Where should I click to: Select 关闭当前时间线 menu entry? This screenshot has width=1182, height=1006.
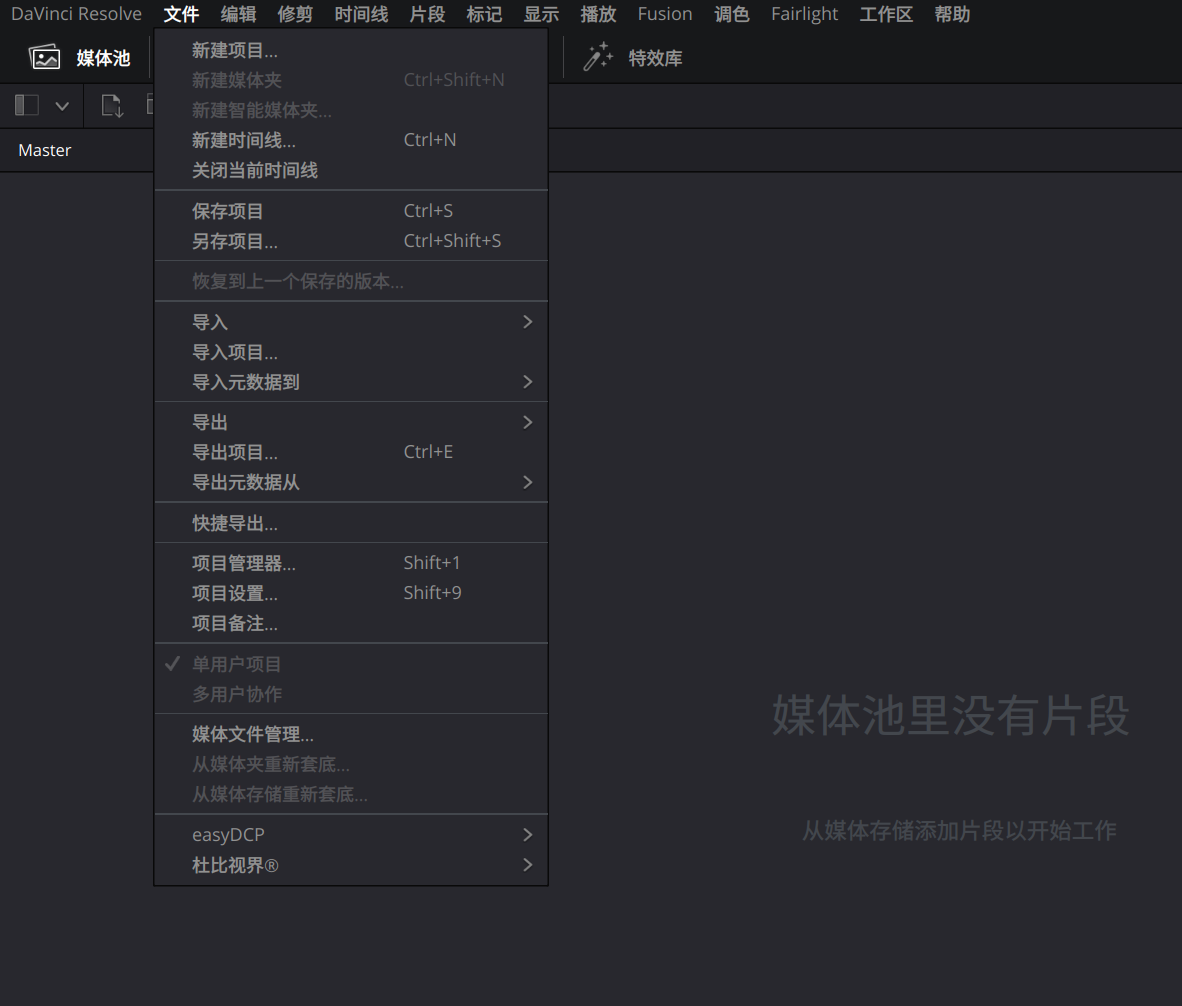click(x=351, y=170)
